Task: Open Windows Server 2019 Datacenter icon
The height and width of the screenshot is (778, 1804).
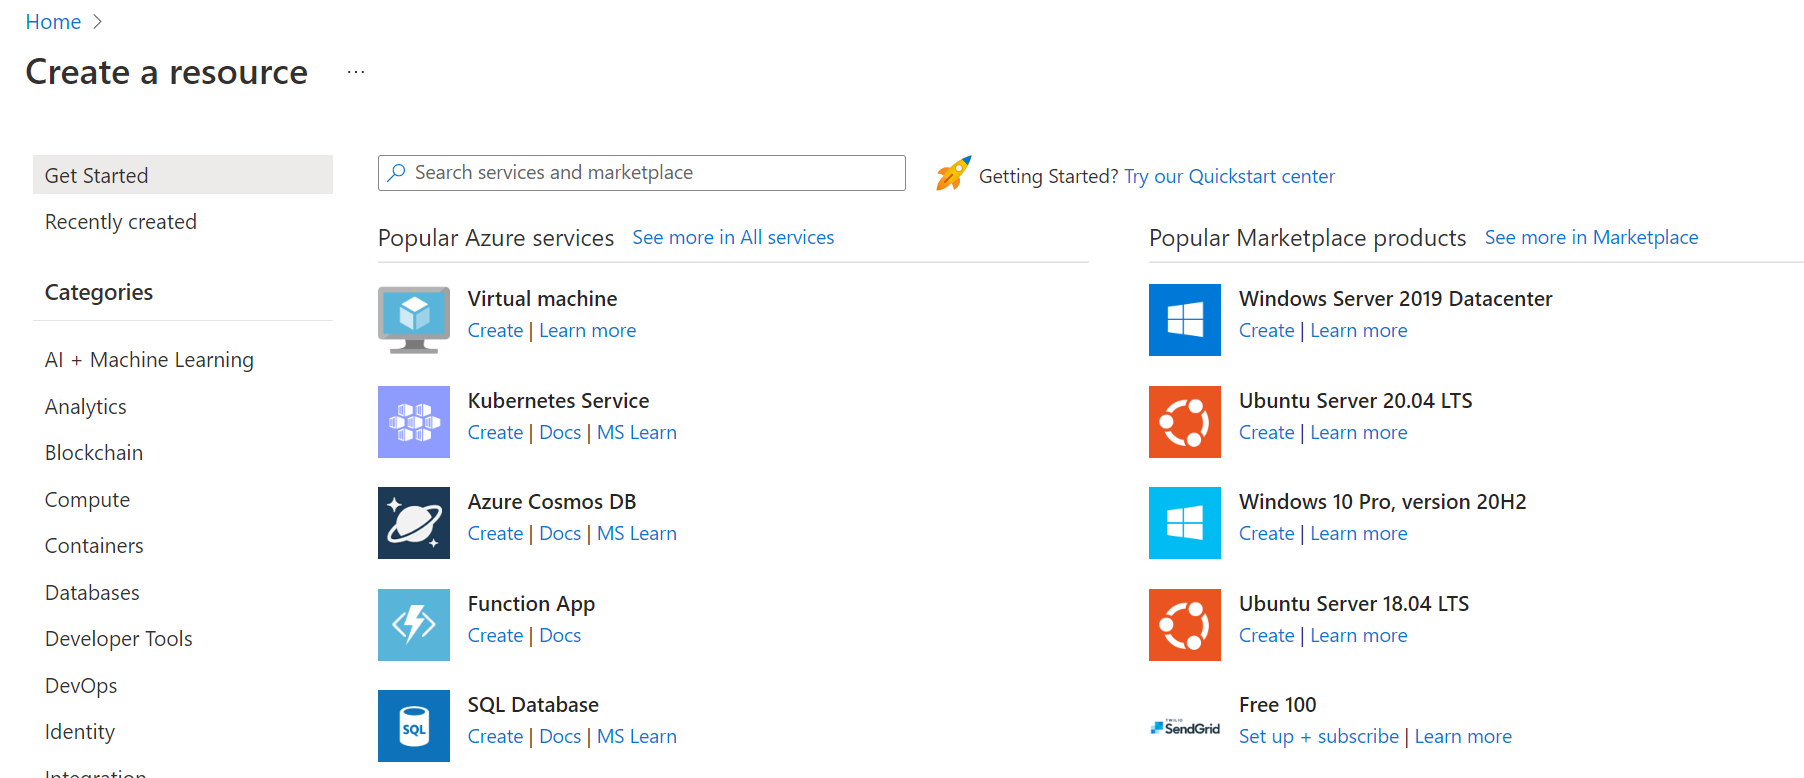Action: point(1185,320)
